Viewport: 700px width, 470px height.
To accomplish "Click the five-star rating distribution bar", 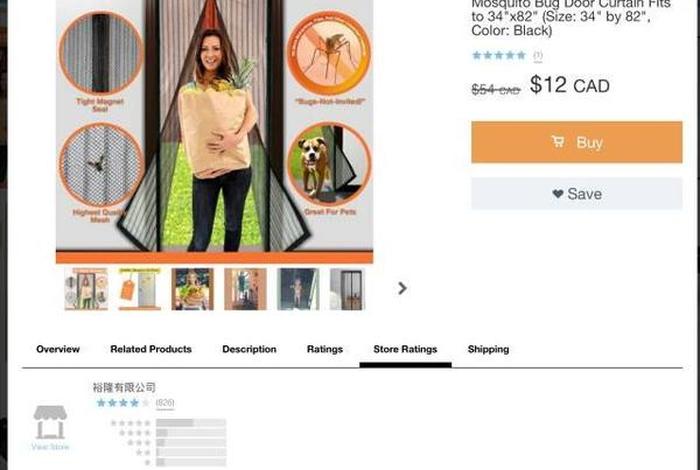I will coord(191,423).
